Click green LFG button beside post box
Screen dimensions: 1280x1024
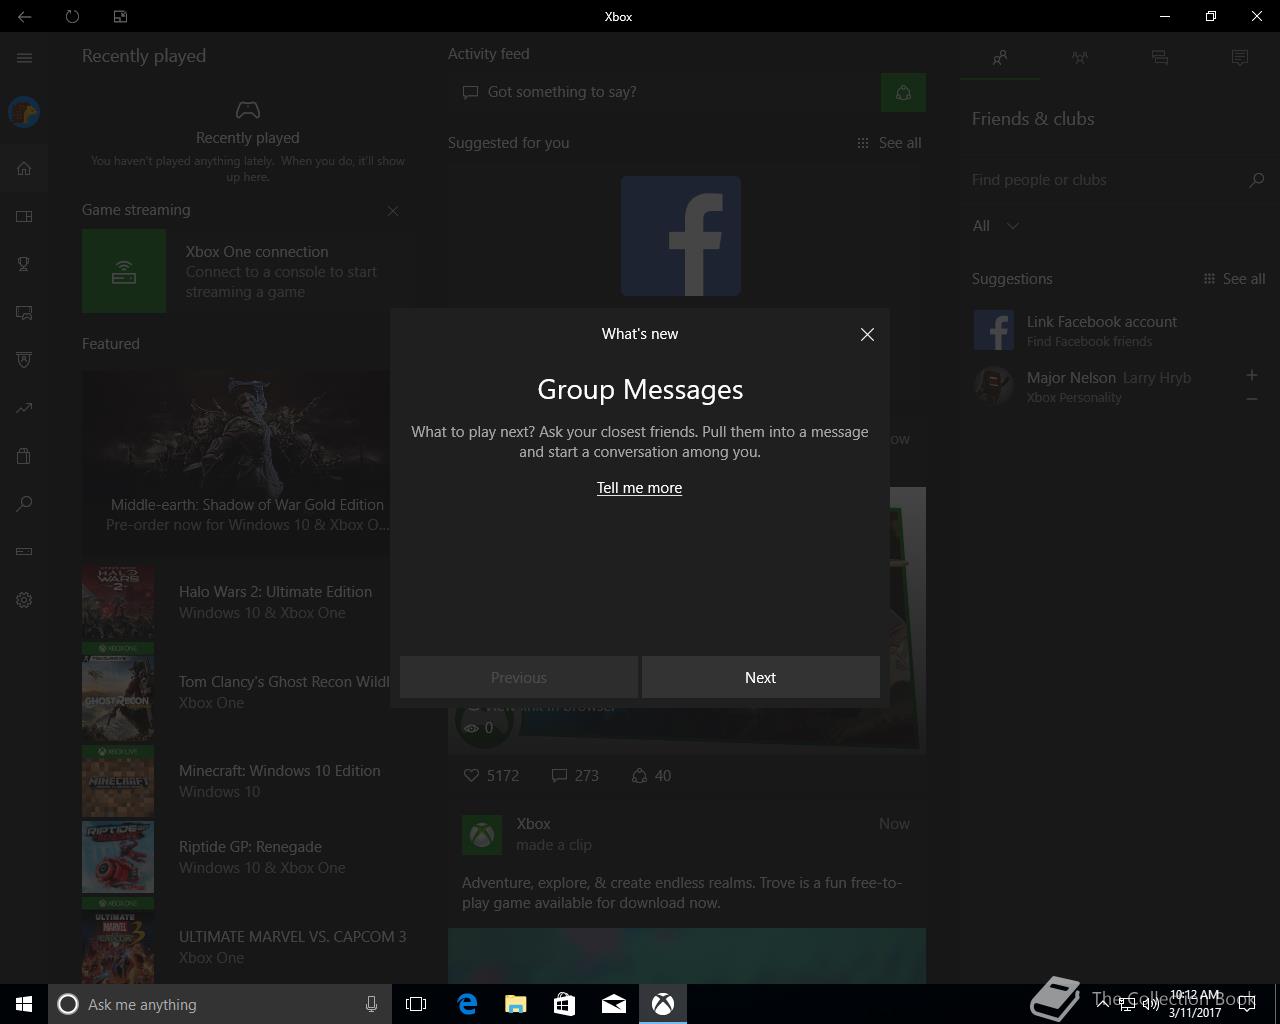click(x=903, y=93)
